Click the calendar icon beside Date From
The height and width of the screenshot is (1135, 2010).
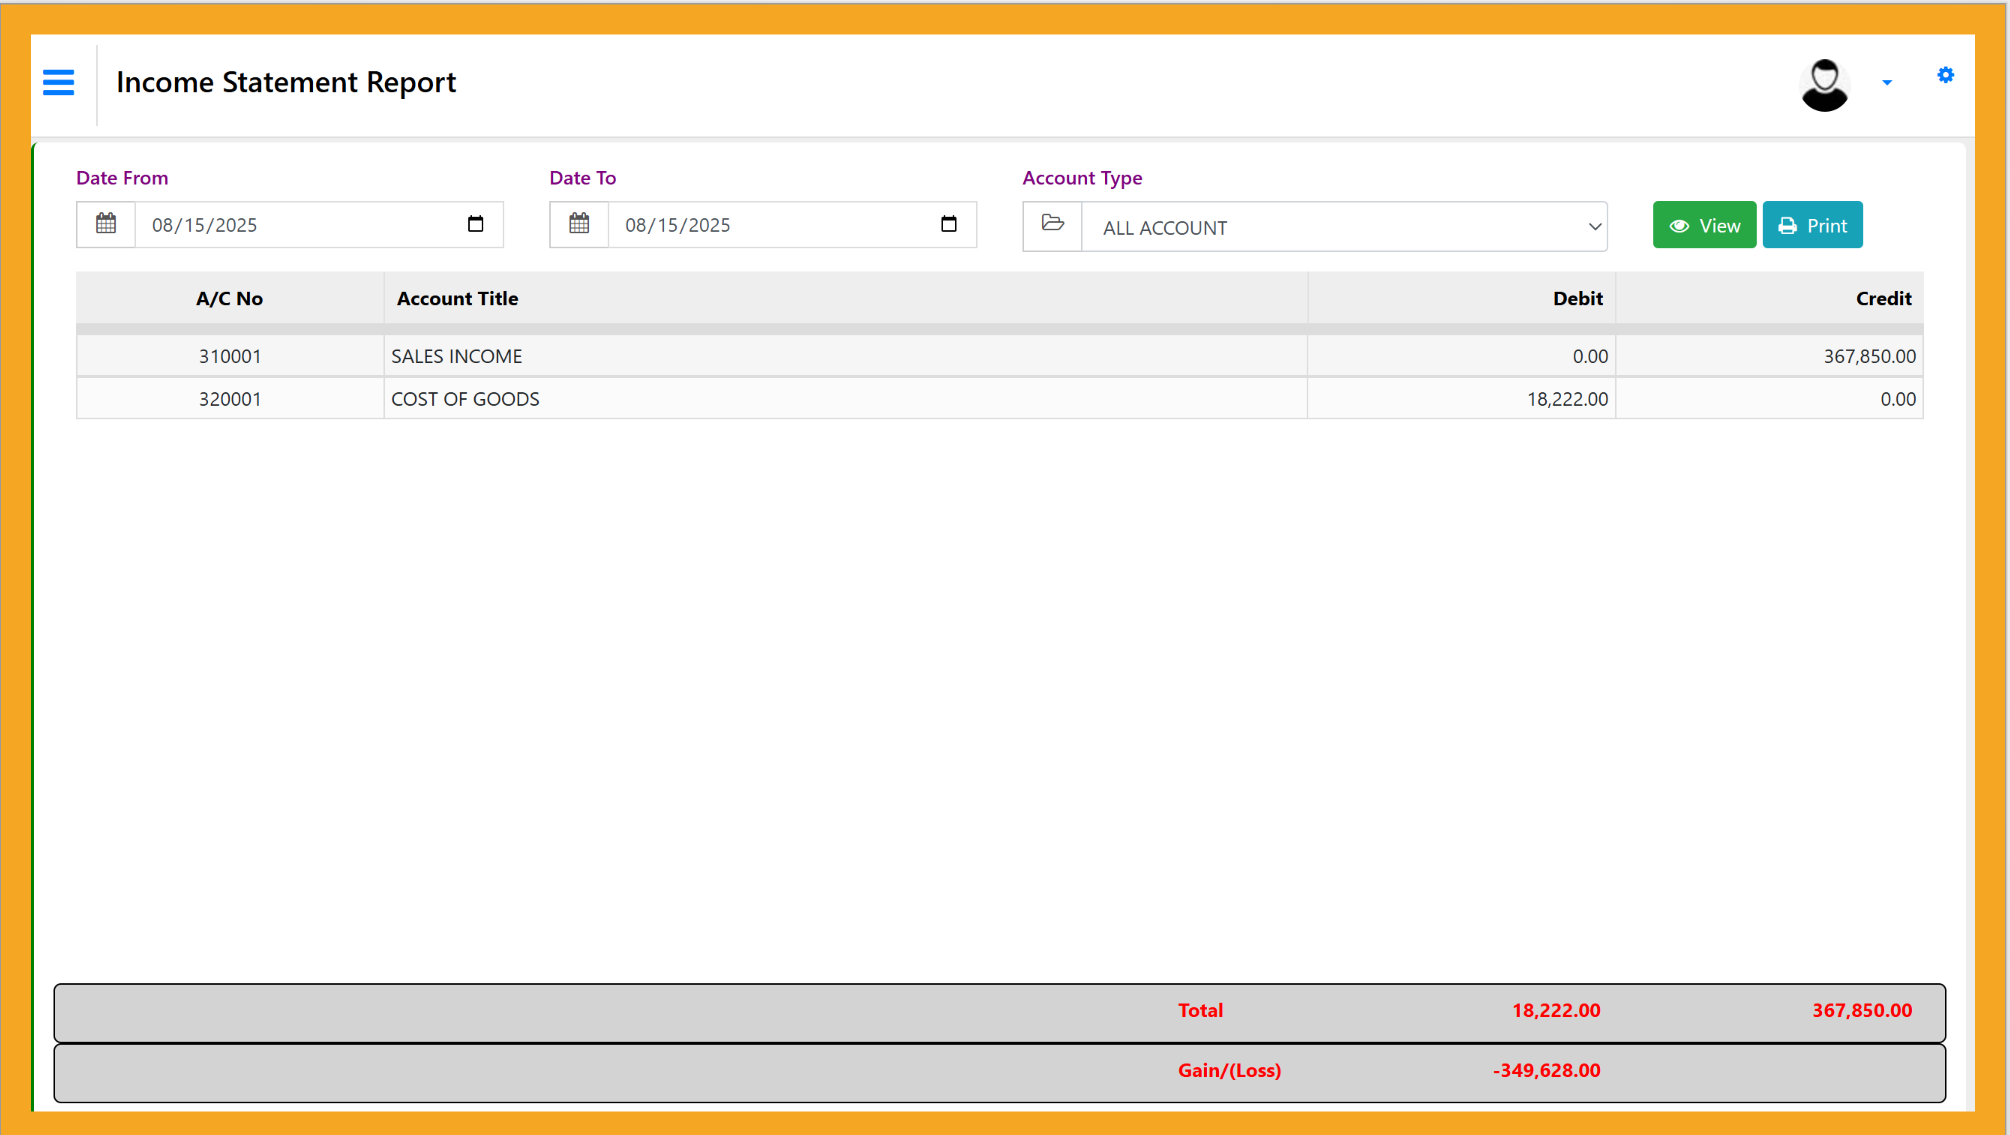pyautogui.click(x=105, y=225)
